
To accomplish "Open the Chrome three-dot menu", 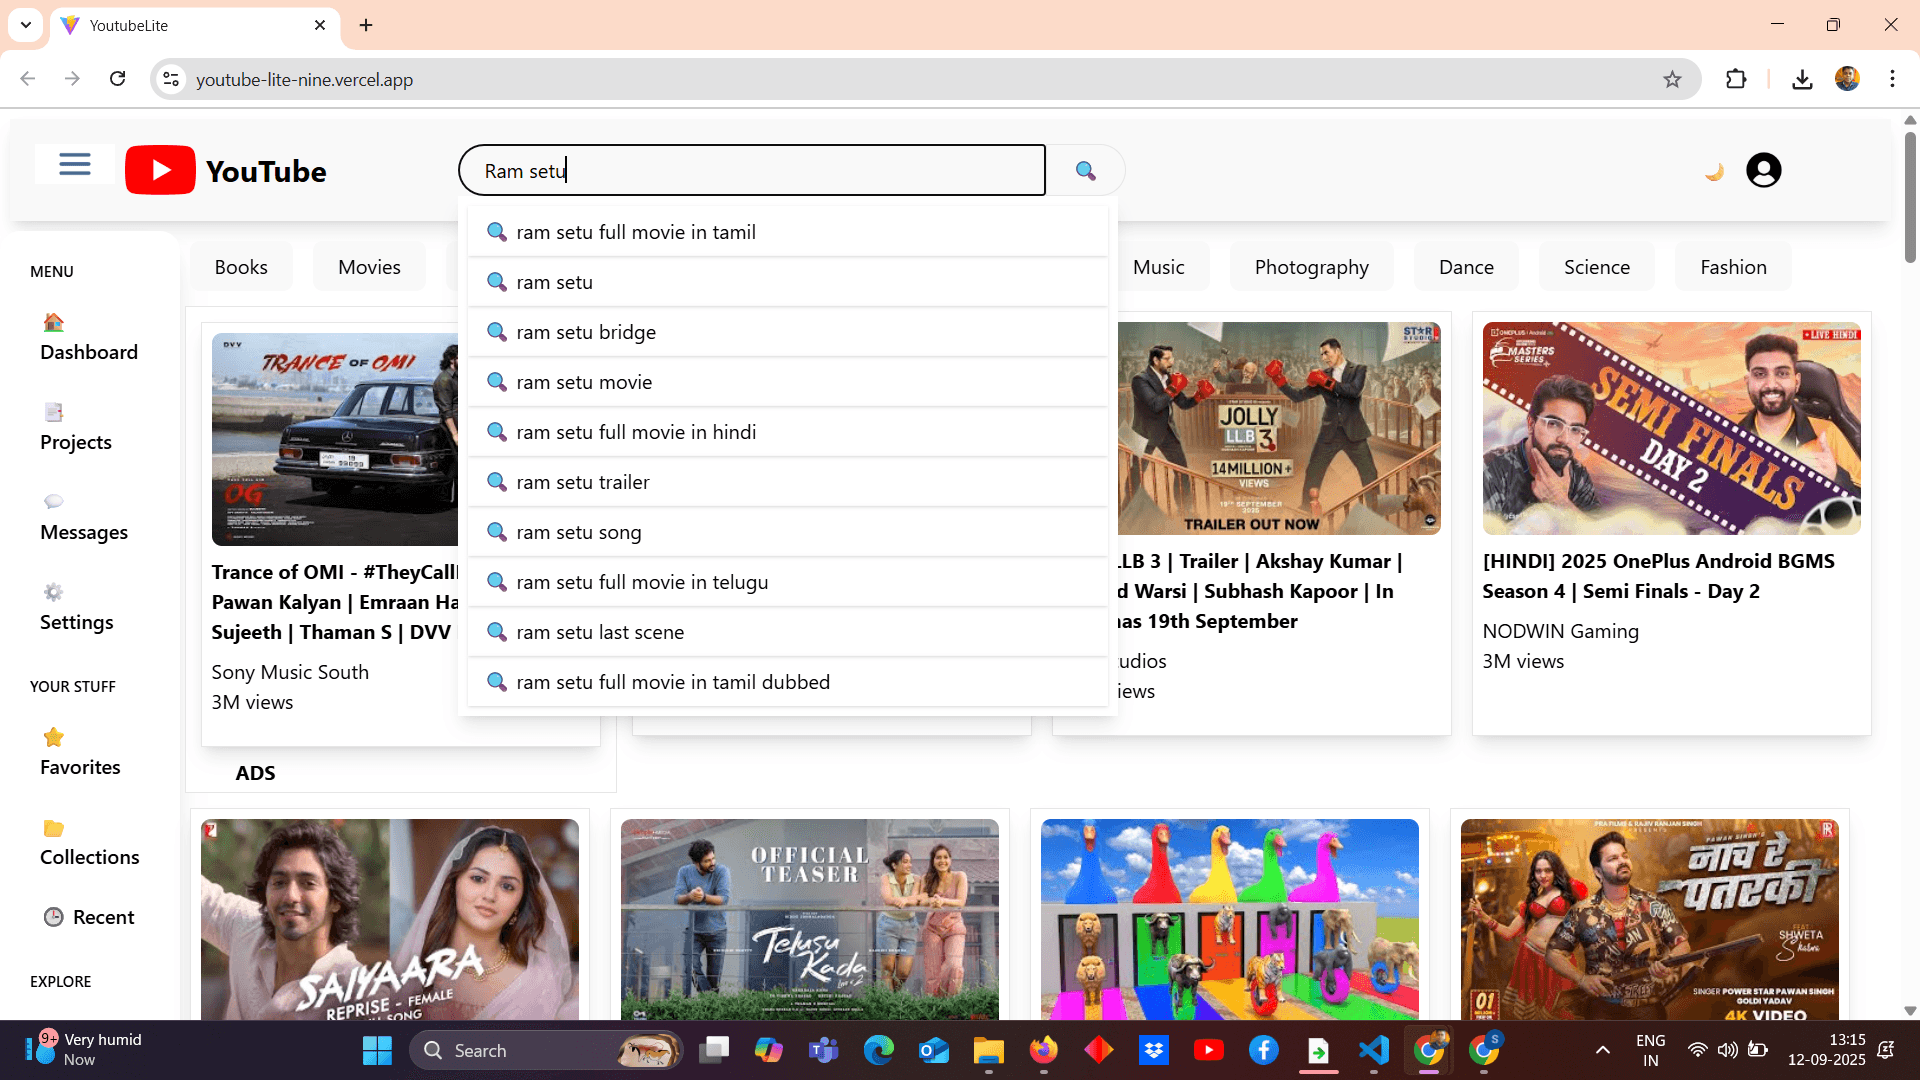I will click(1892, 79).
